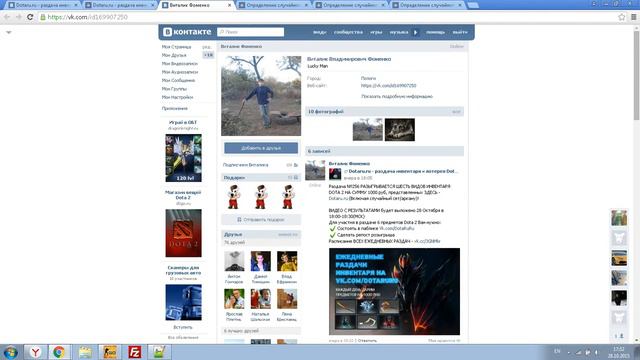Click the Играй в ОБТ ad image
This screenshot has height=360, width=640.
click(183, 158)
